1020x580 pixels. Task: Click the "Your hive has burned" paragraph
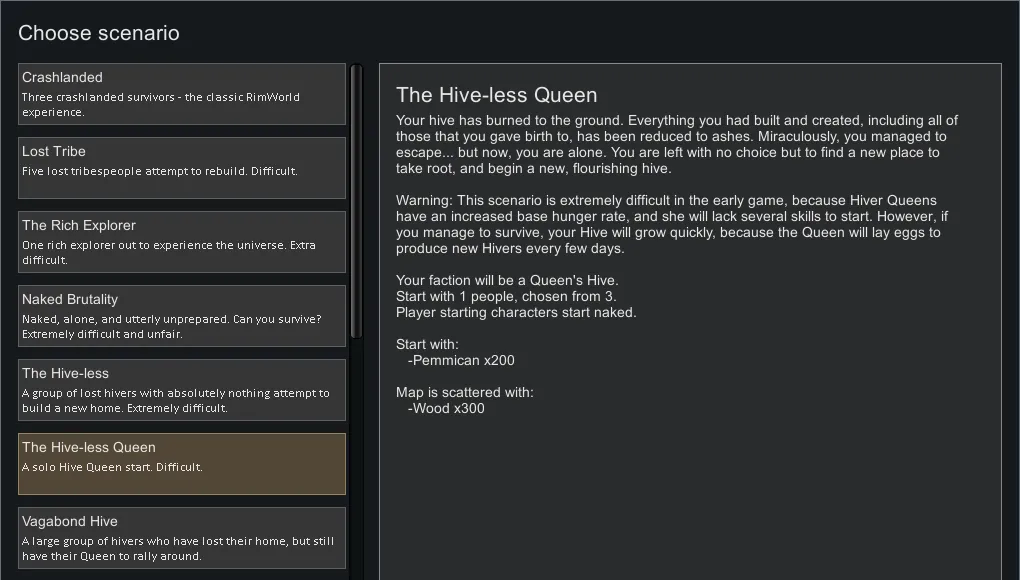click(x=676, y=144)
